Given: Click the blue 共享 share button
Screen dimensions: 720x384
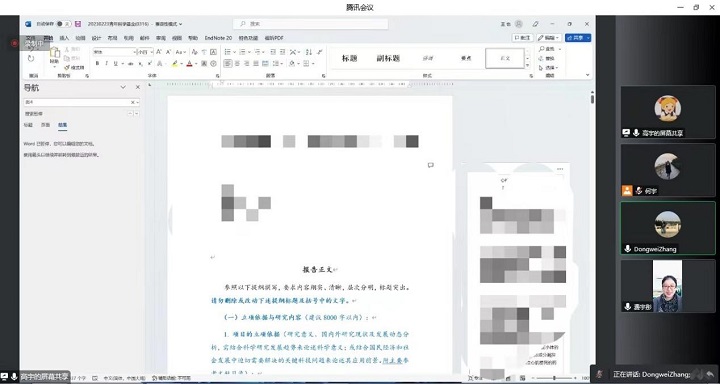Looking at the screenshot, I should point(578,38).
